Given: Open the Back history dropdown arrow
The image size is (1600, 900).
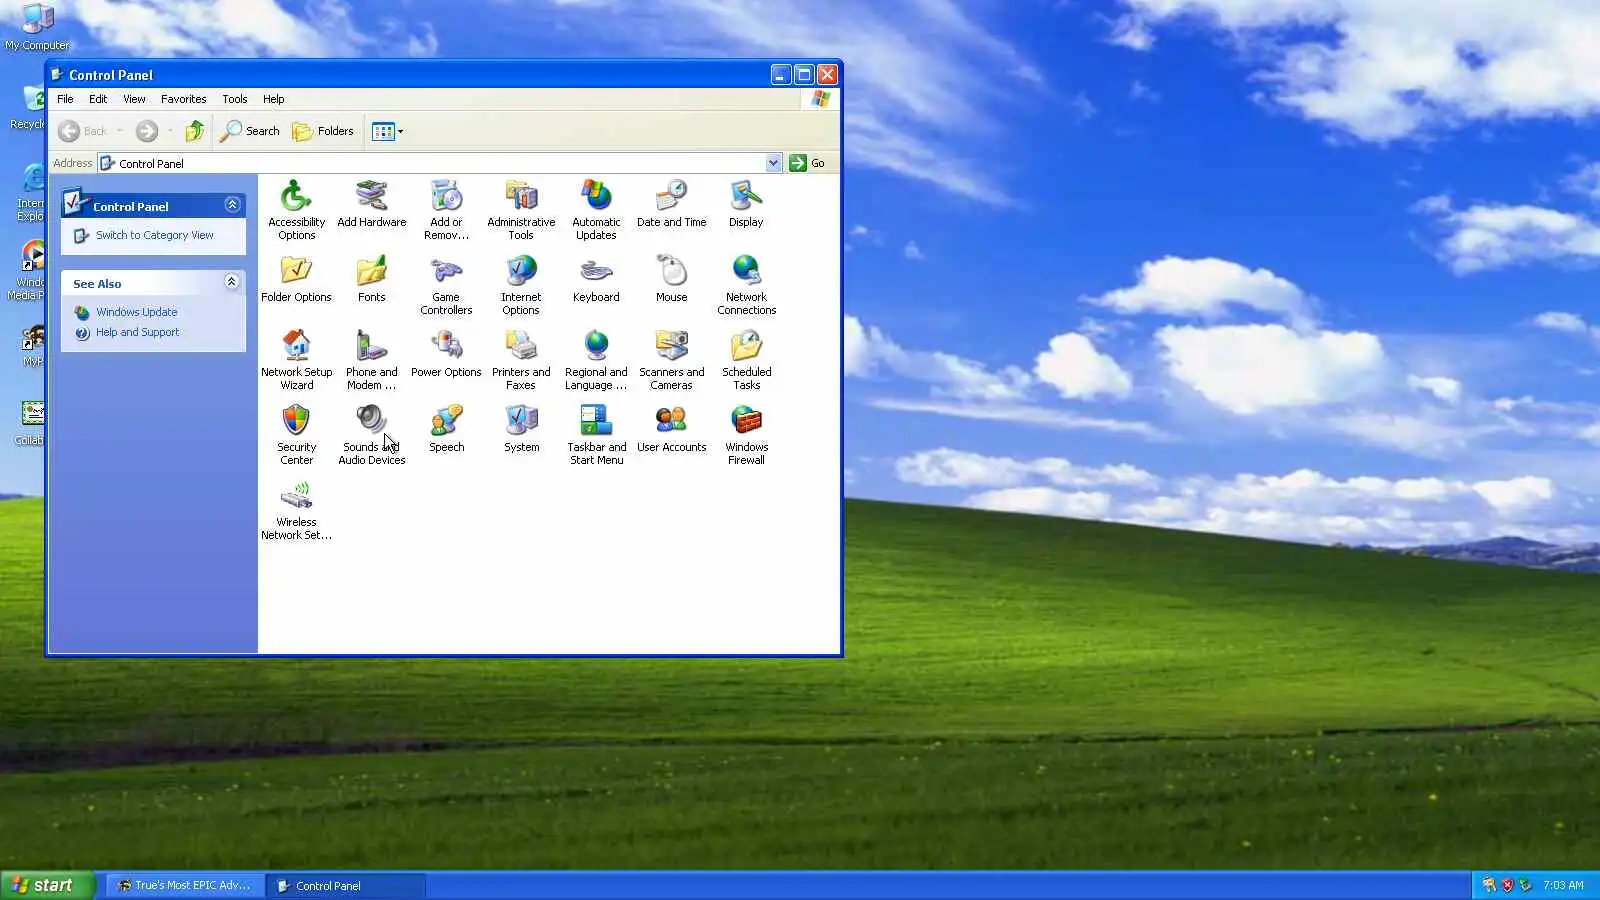Looking at the screenshot, I should [x=120, y=131].
